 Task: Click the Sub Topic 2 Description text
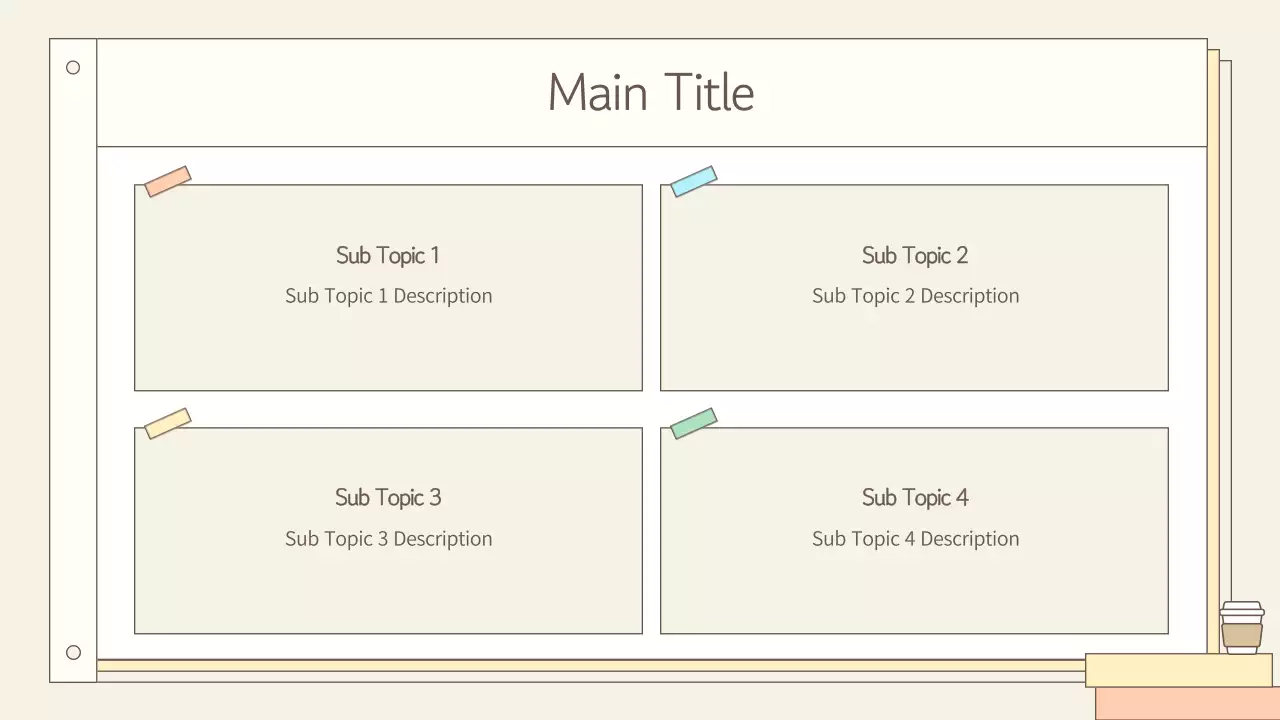click(915, 296)
